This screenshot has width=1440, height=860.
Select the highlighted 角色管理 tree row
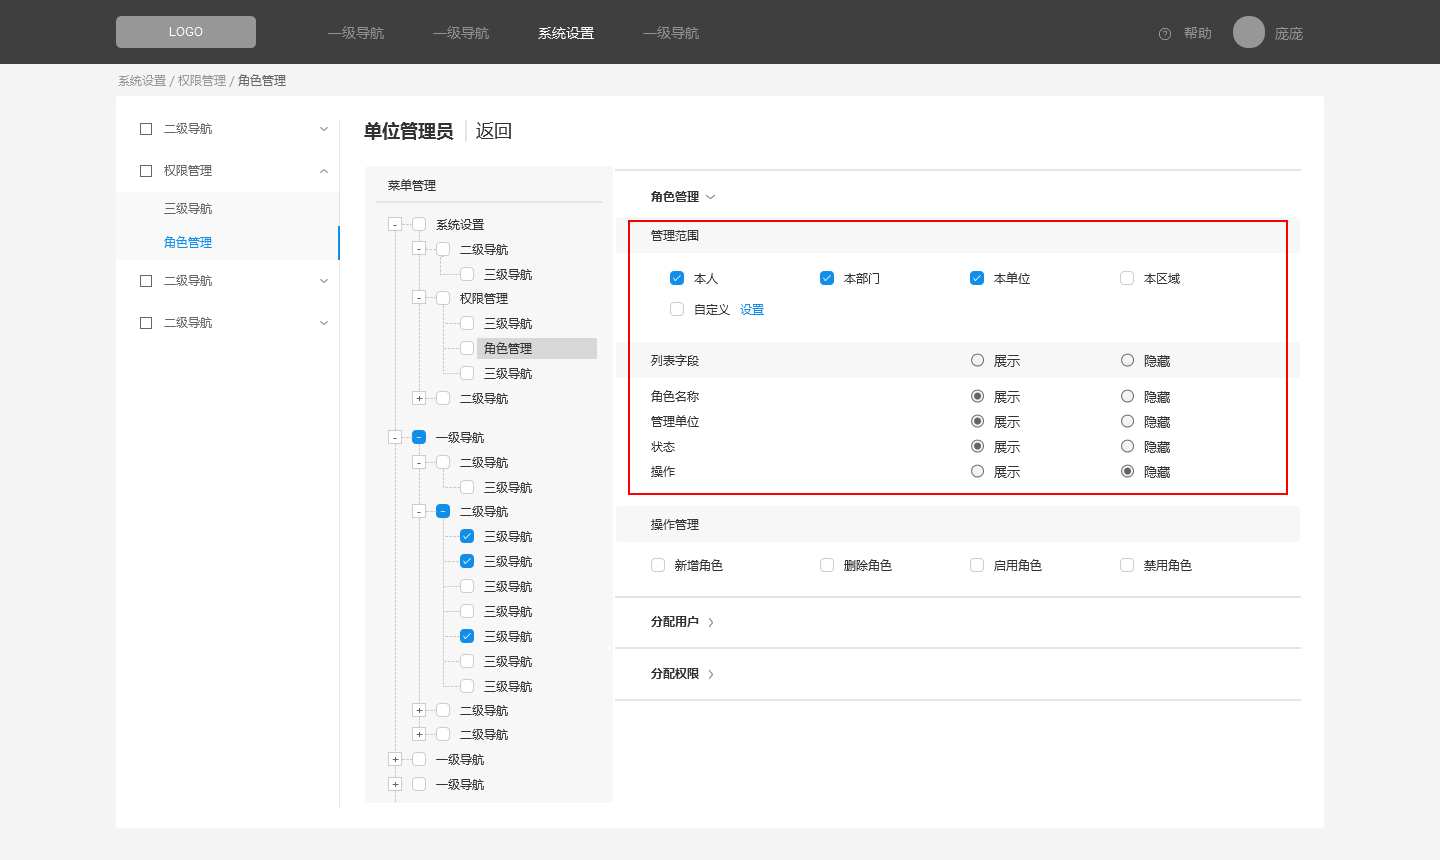(x=537, y=348)
